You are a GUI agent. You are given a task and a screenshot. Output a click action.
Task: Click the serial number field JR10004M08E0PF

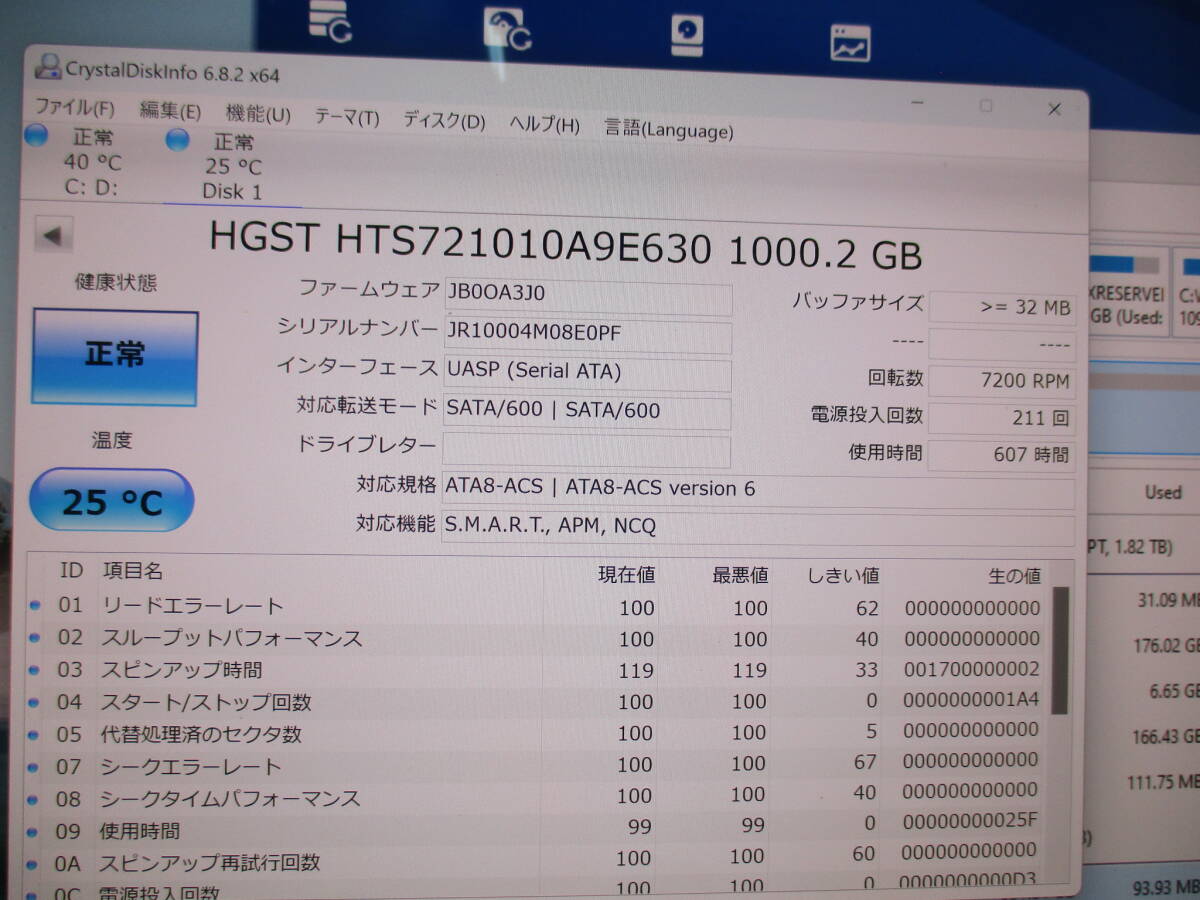point(587,336)
